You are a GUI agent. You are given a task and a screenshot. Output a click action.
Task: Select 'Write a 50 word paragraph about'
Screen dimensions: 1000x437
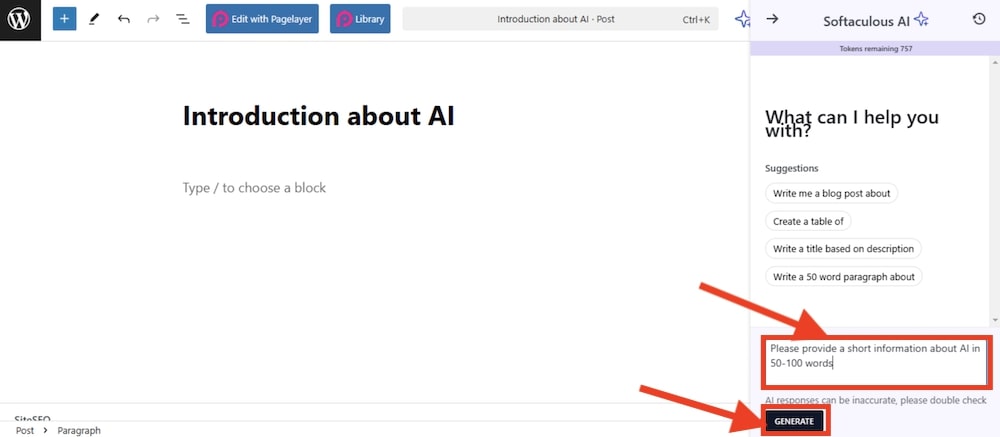tap(843, 276)
